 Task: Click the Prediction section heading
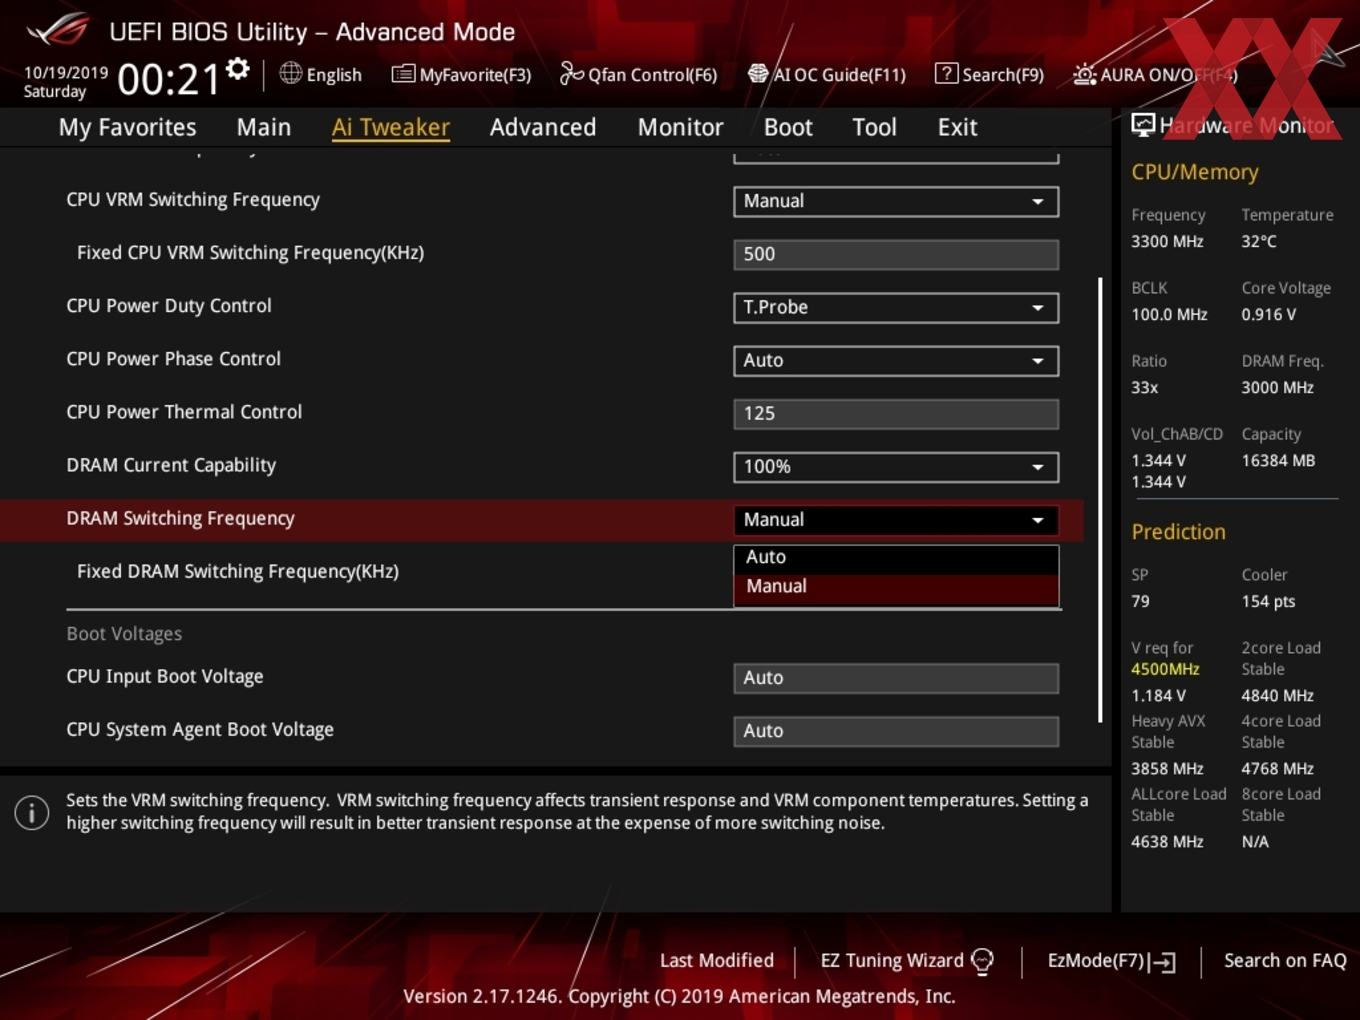pos(1178,532)
